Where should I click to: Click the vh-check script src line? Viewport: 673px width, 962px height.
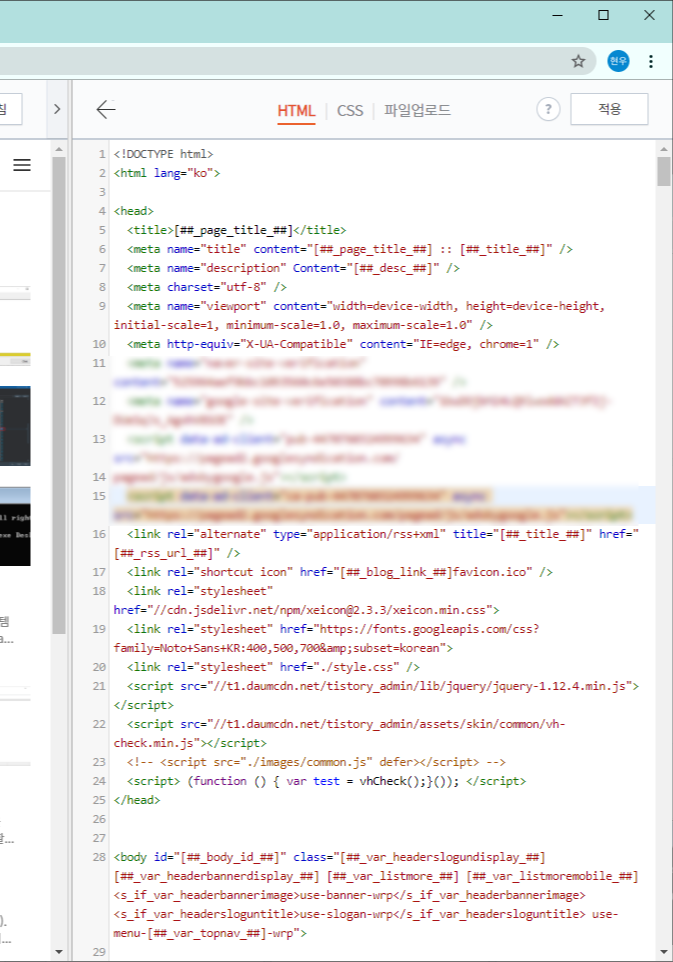coord(339,734)
